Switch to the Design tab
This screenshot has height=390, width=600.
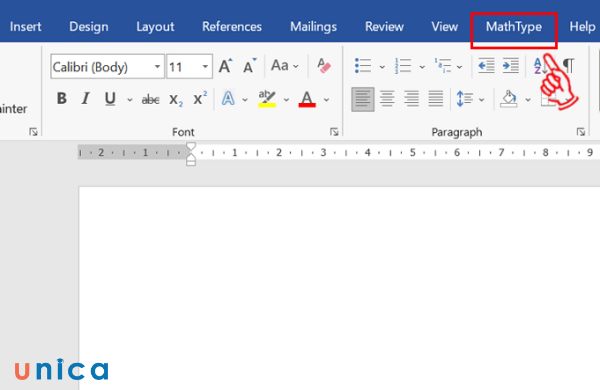88,26
